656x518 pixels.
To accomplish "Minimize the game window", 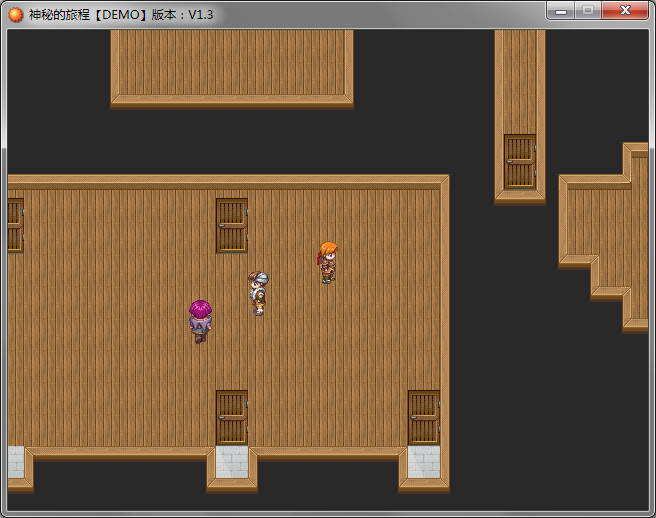I will click(x=561, y=11).
